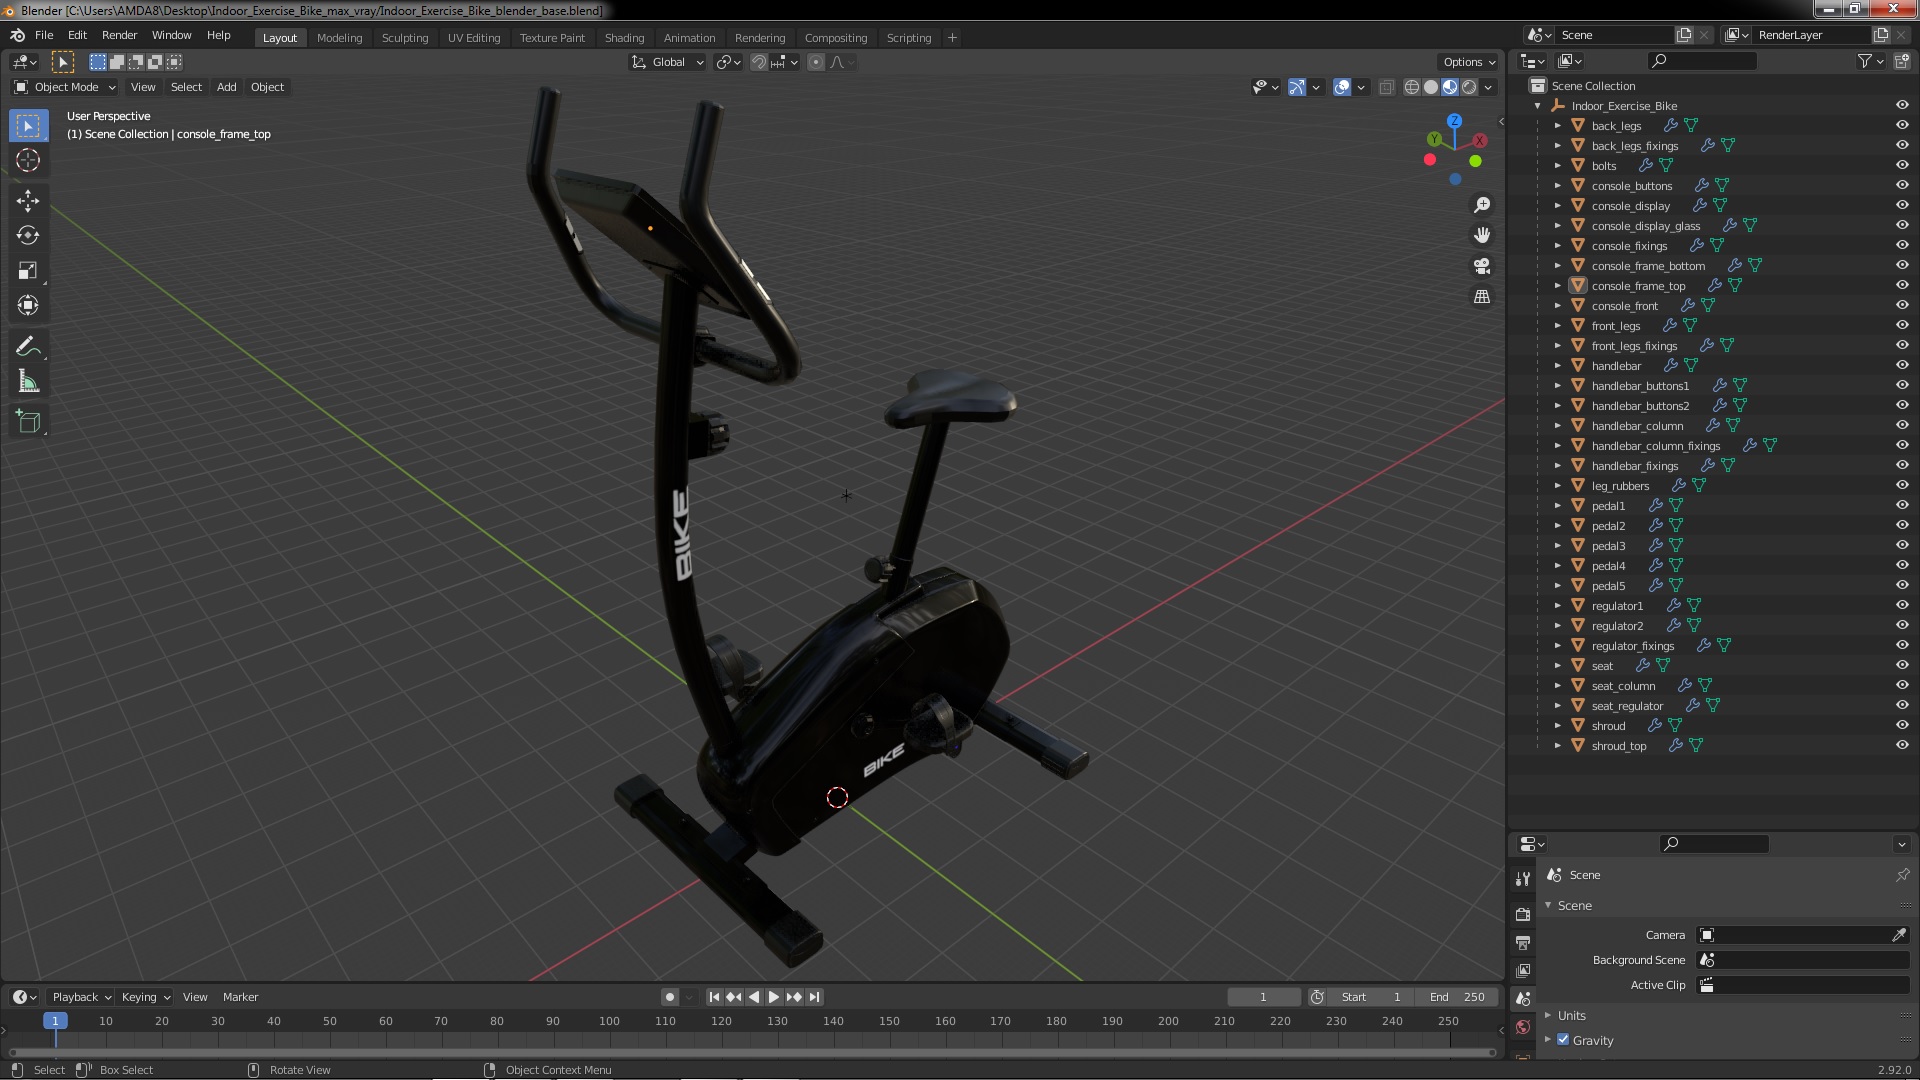Hide shroud_top in the outliner
Viewport: 1920px width, 1080px height.
coord(1902,746)
